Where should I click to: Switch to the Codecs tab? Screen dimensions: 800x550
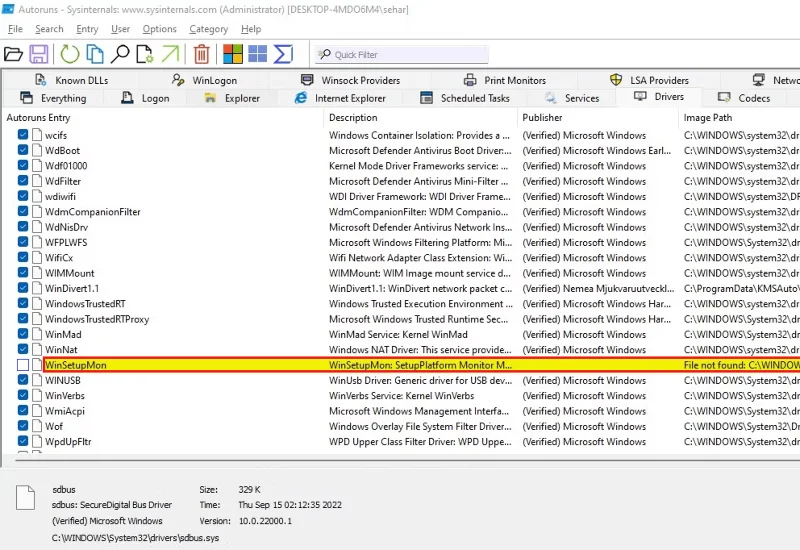pos(744,98)
